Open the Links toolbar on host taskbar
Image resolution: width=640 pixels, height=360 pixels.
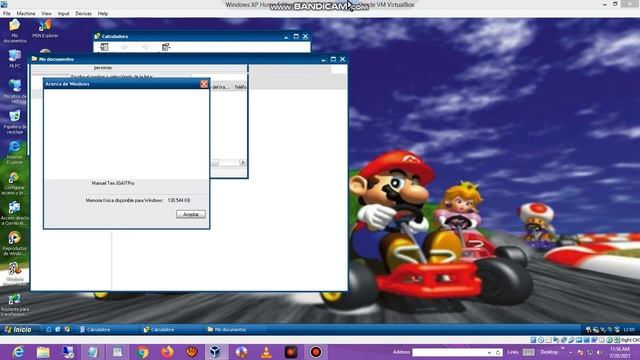point(513,352)
